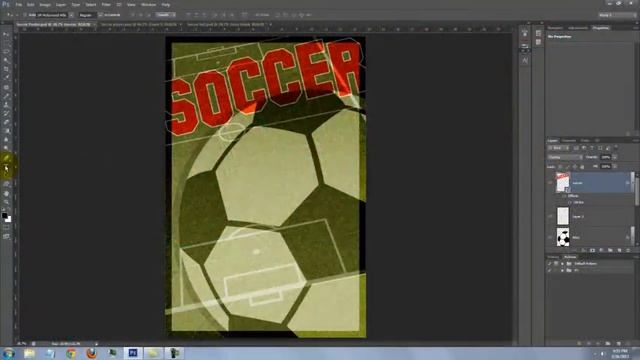Open the anti-aliasing Smooth dropdown

[165, 15]
